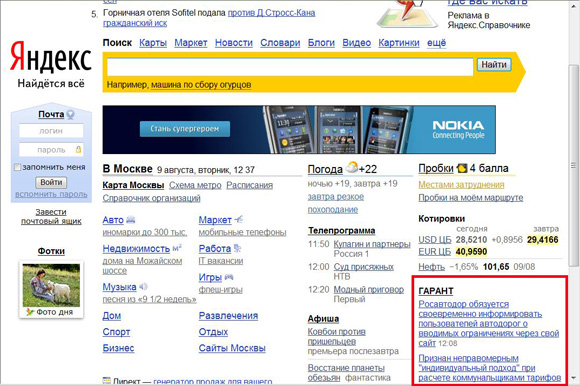Viewport: 580px width, 386px height.
Task: Click the логин input field
Action: (x=51, y=131)
